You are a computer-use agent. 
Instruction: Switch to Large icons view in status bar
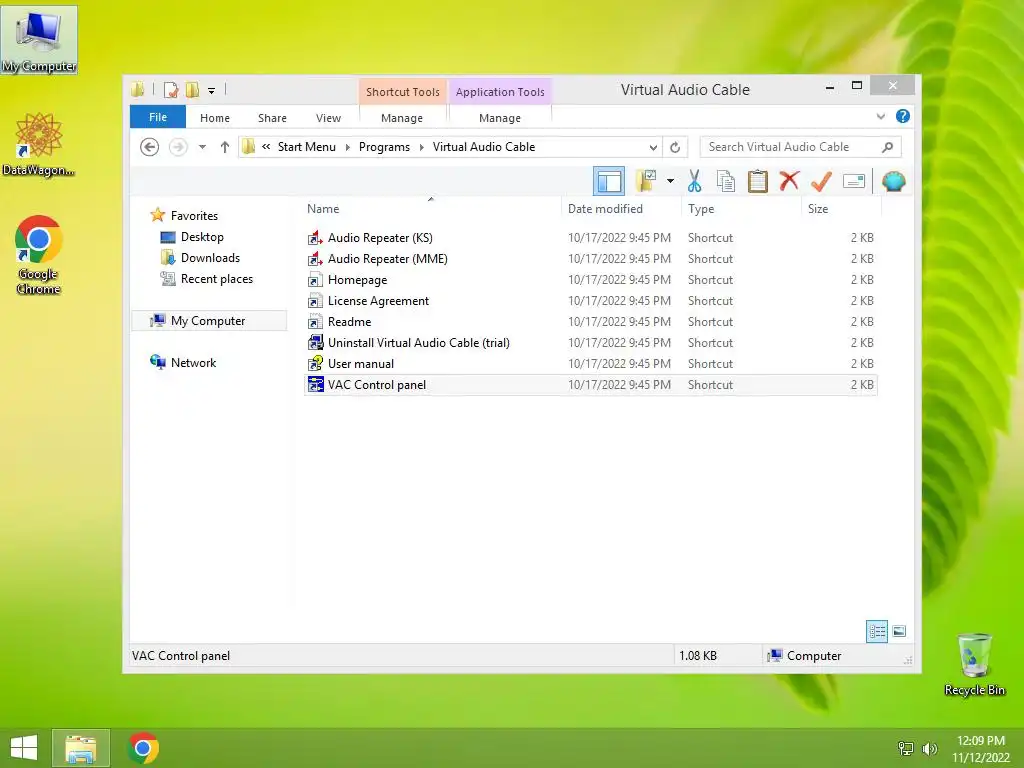tap(899, 631)
